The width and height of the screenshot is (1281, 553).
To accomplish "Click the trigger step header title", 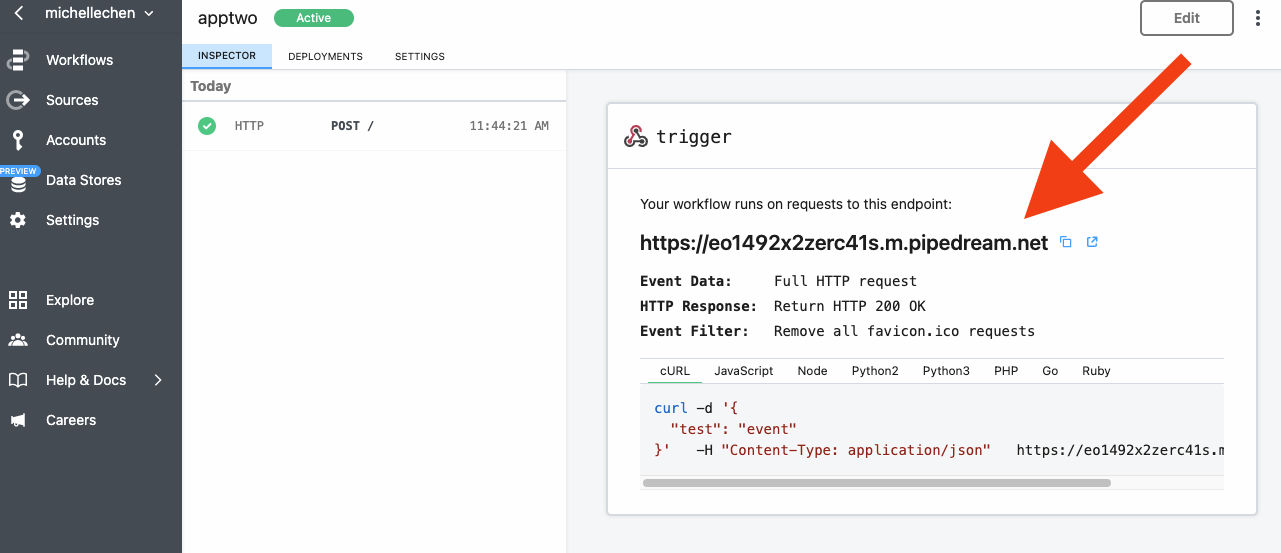I will pos(694,137).
